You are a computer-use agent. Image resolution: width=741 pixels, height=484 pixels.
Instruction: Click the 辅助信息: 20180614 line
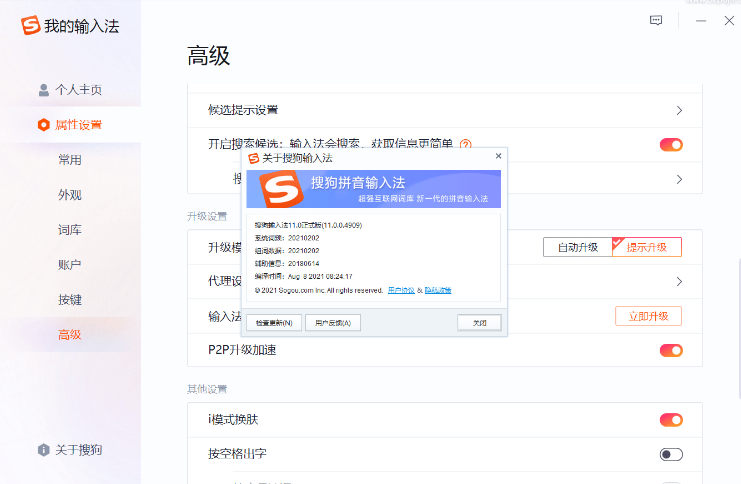point(287,263)
